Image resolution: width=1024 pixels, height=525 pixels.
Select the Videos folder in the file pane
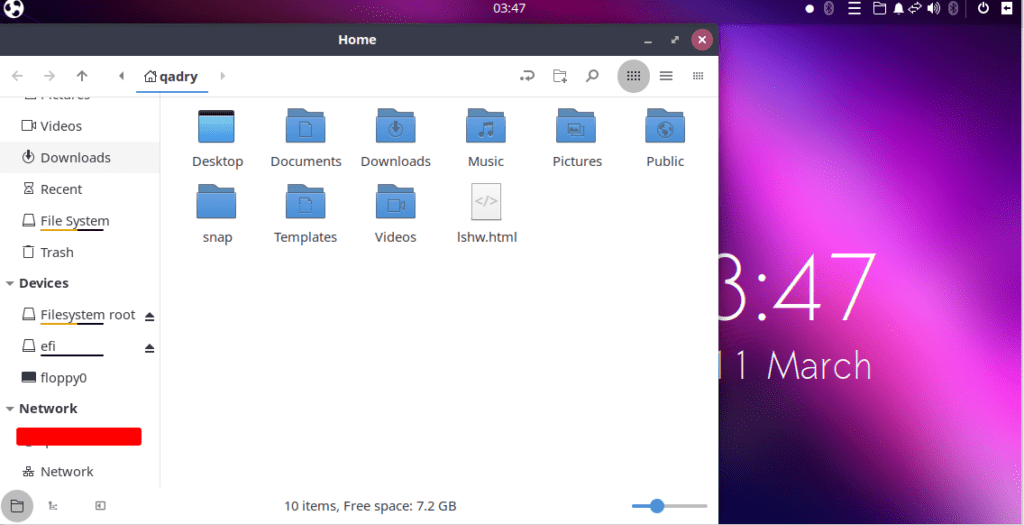click(395, 201)
